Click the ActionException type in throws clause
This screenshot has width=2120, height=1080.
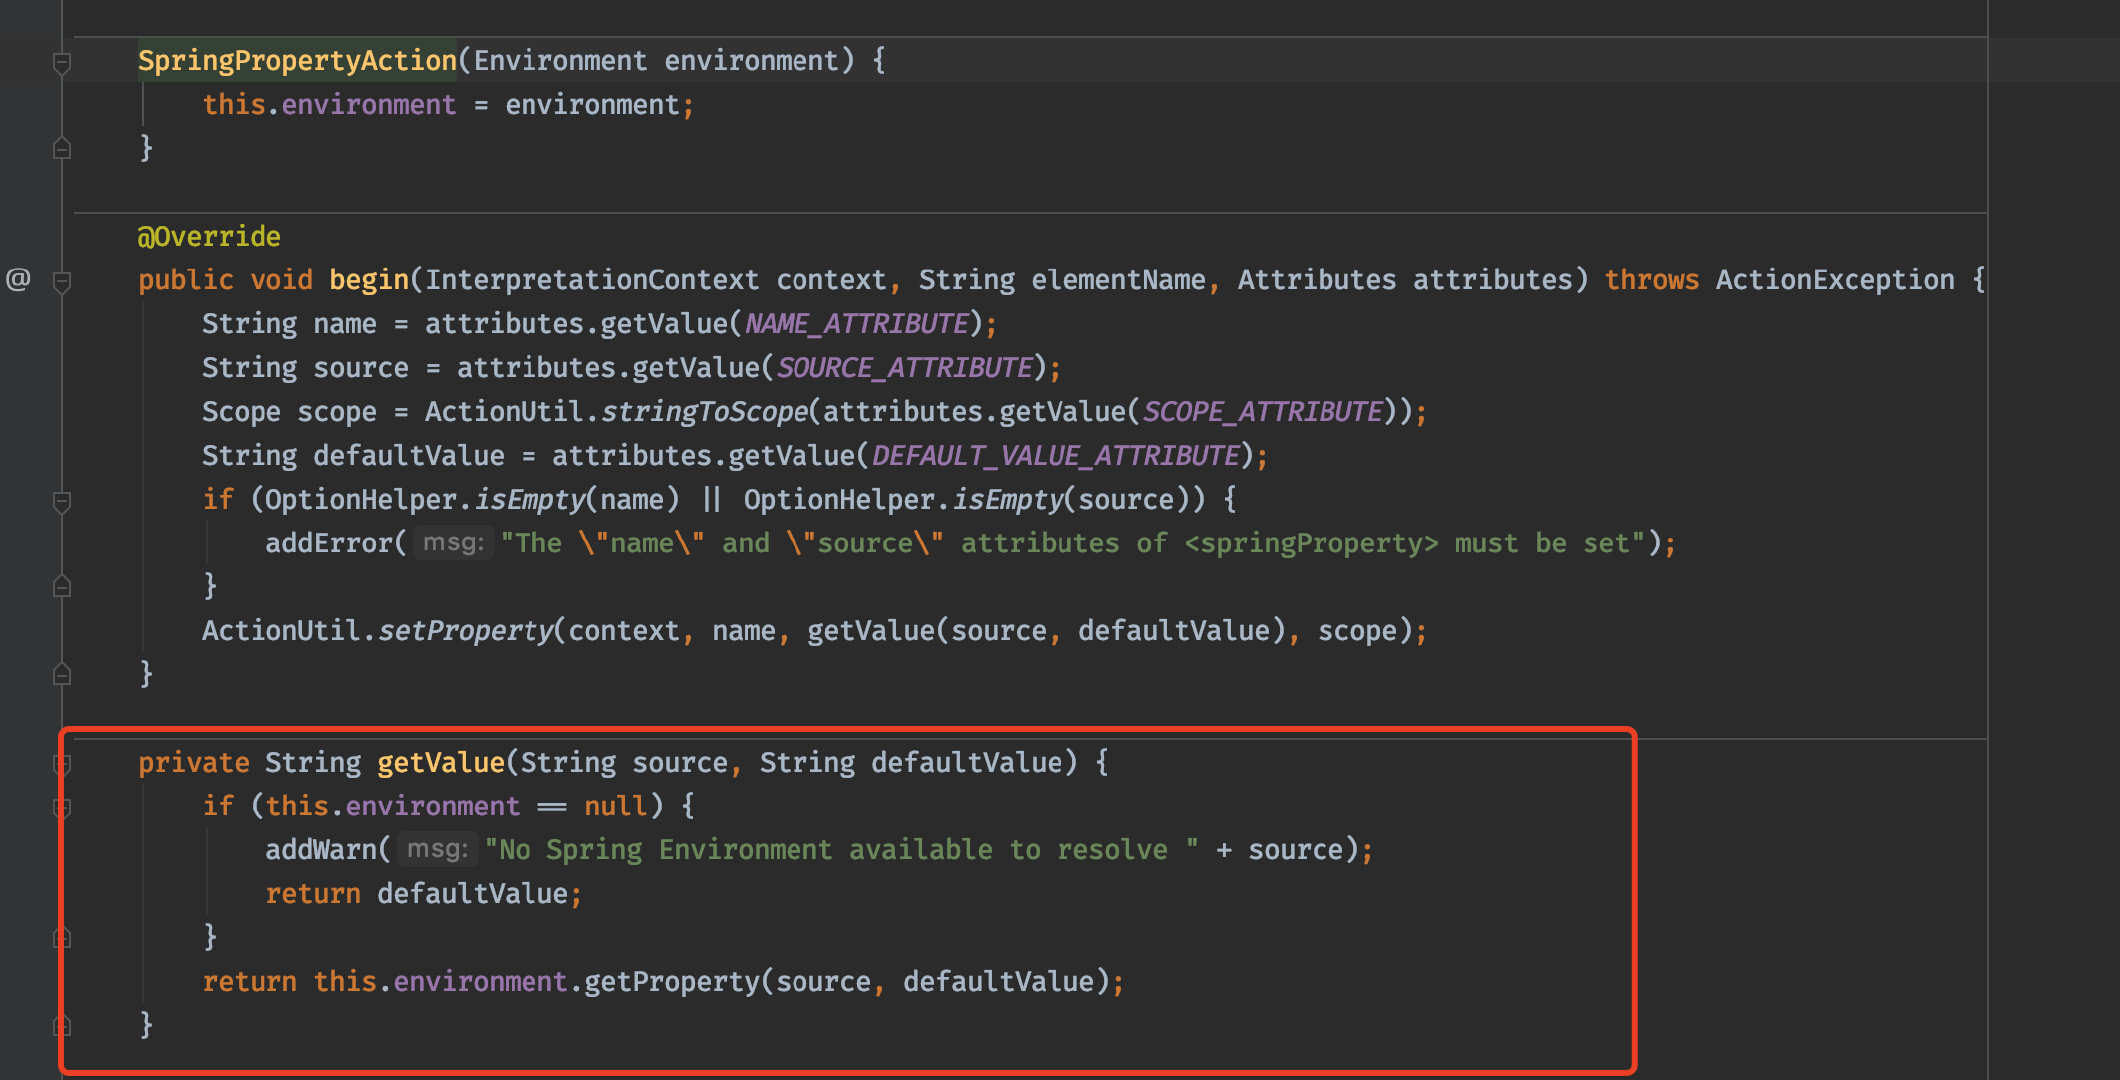tap(1835, 280)
